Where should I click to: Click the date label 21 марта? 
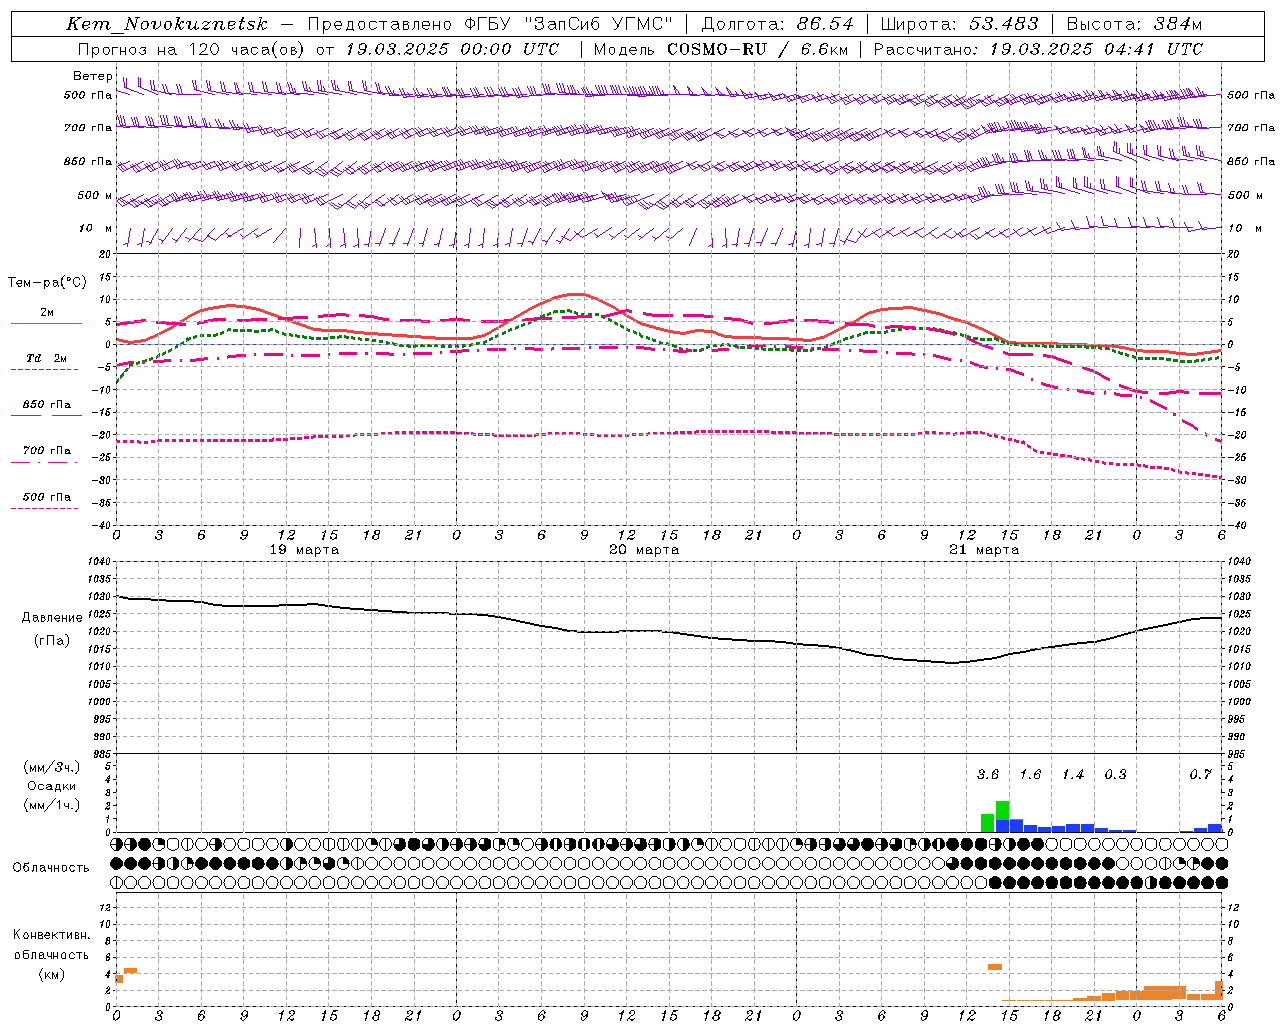(984, 550)
